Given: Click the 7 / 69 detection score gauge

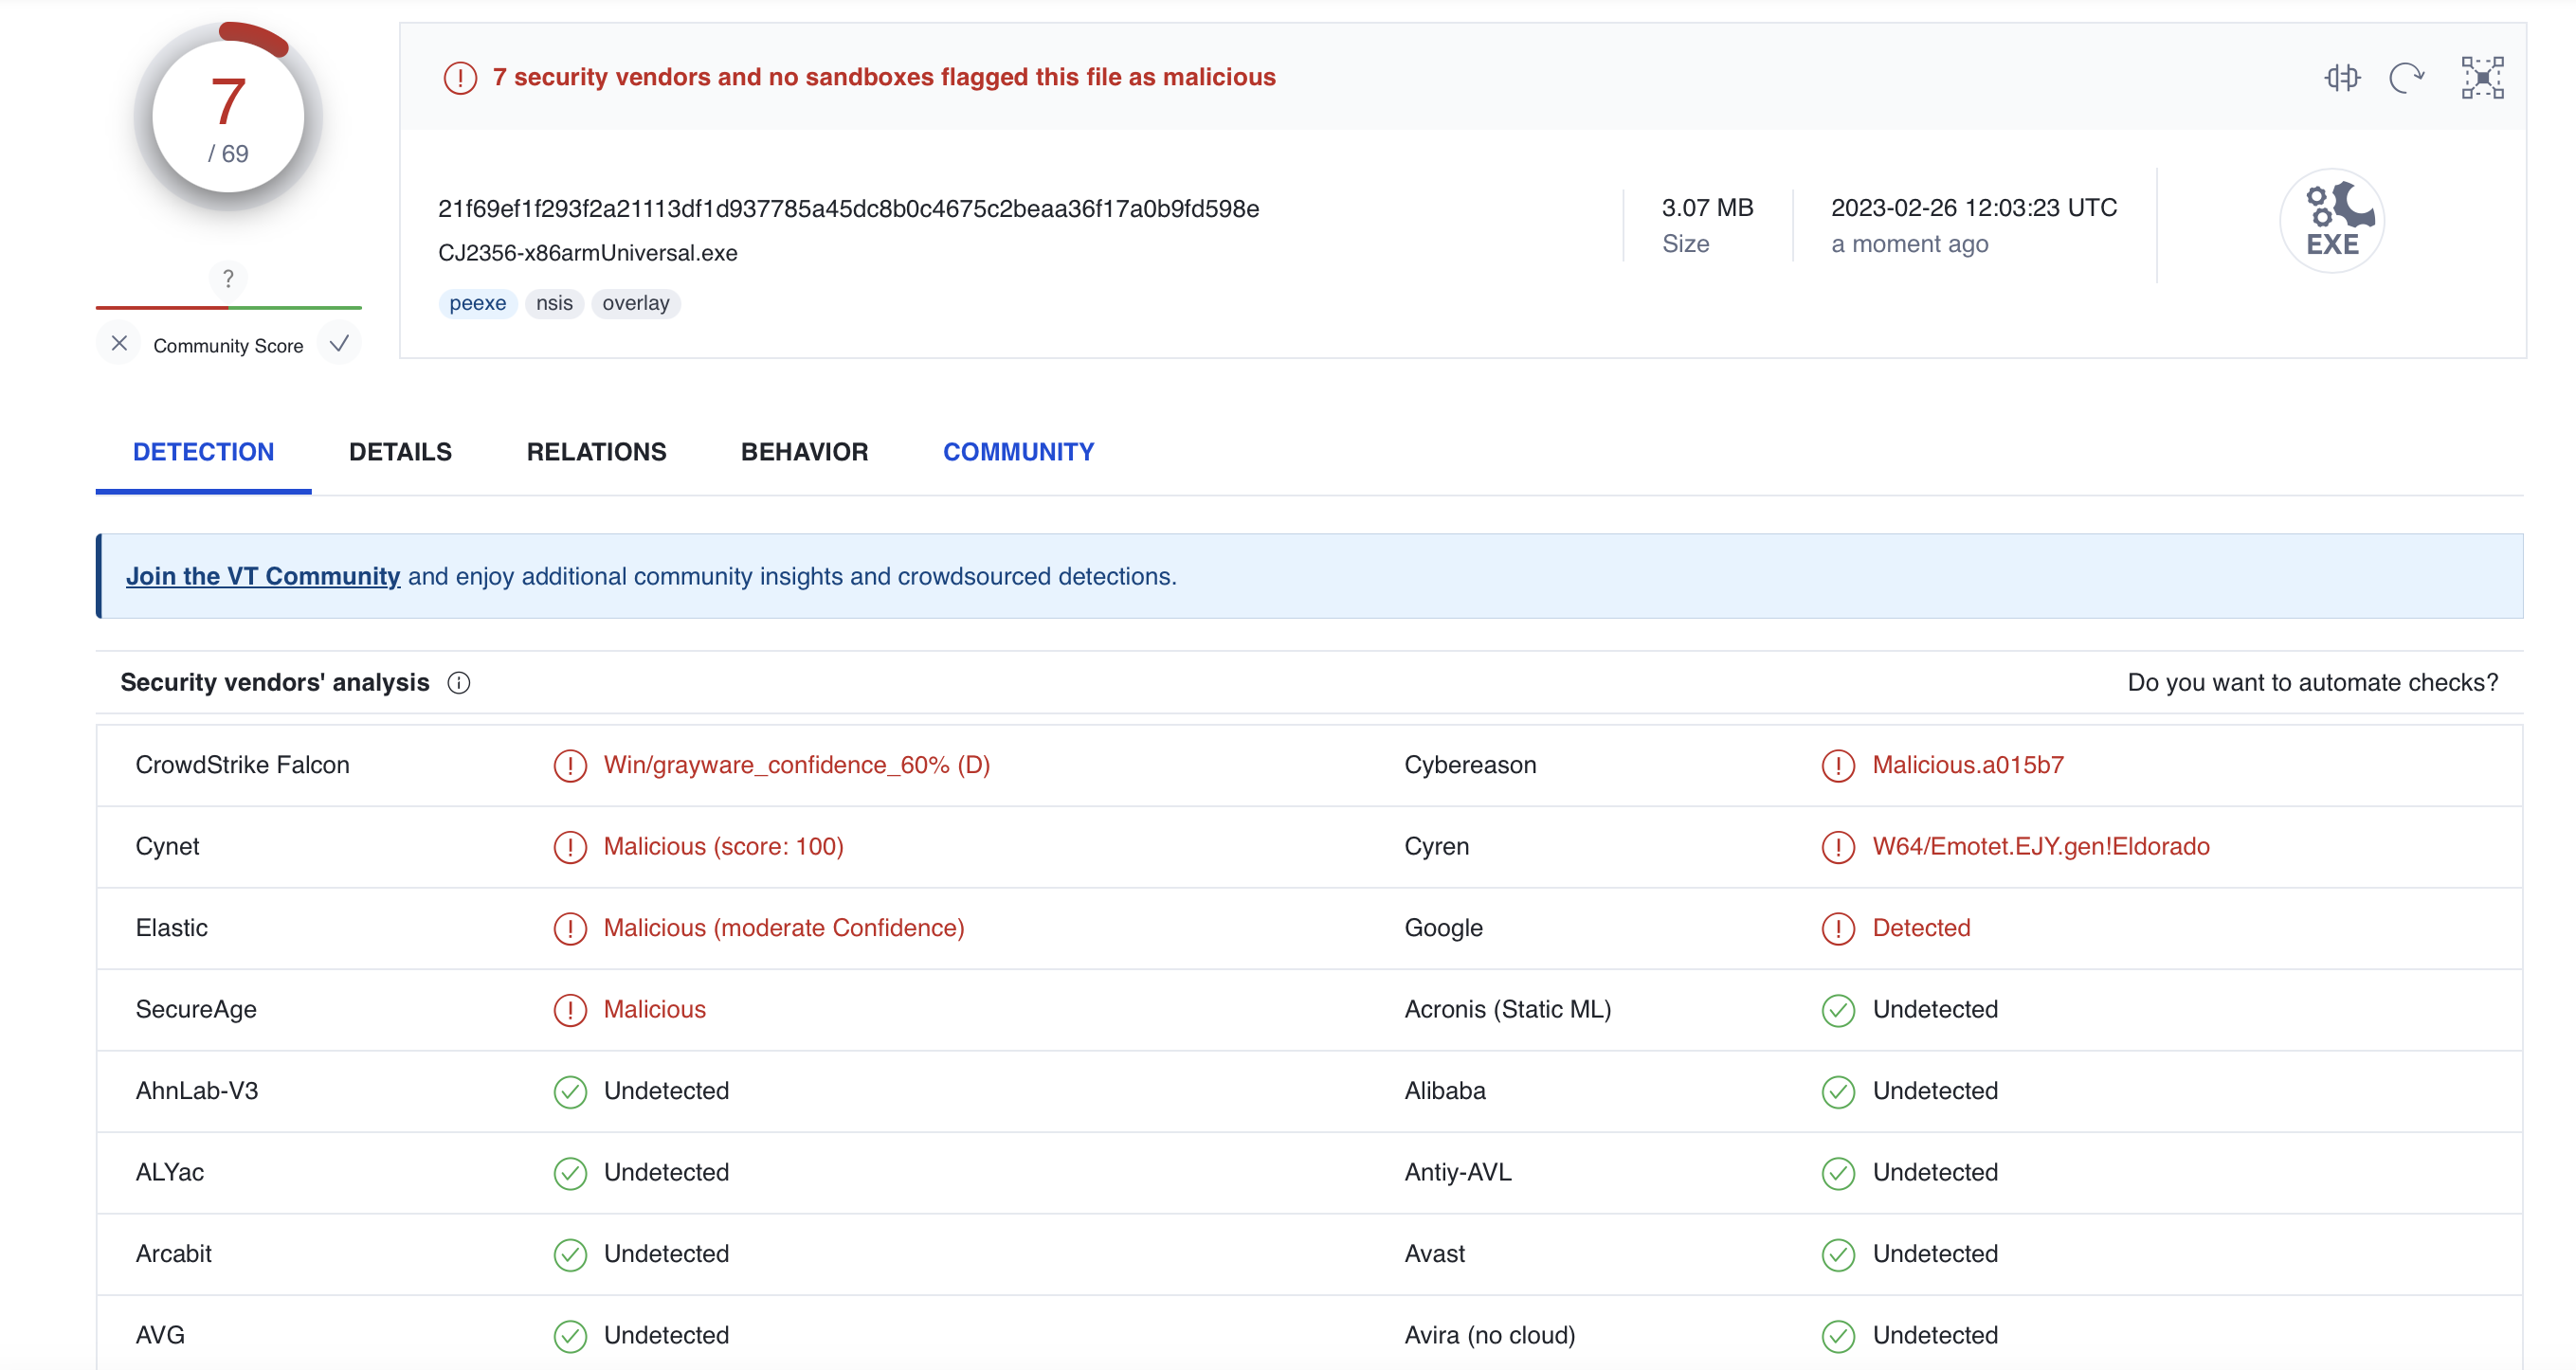Looking at the screenshot, I should tap(228, 117).
